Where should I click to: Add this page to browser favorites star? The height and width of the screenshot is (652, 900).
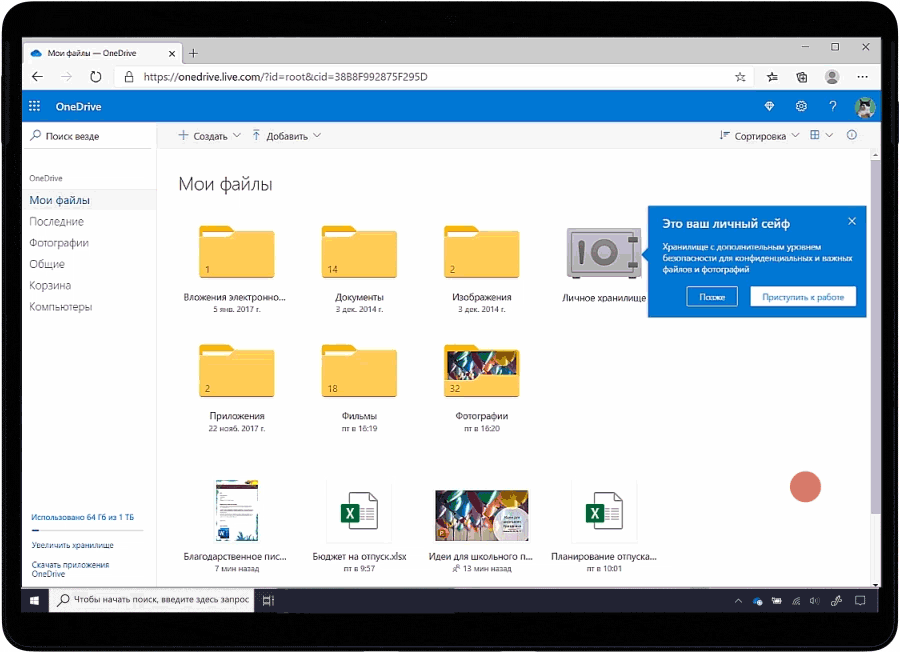(740, 77)
